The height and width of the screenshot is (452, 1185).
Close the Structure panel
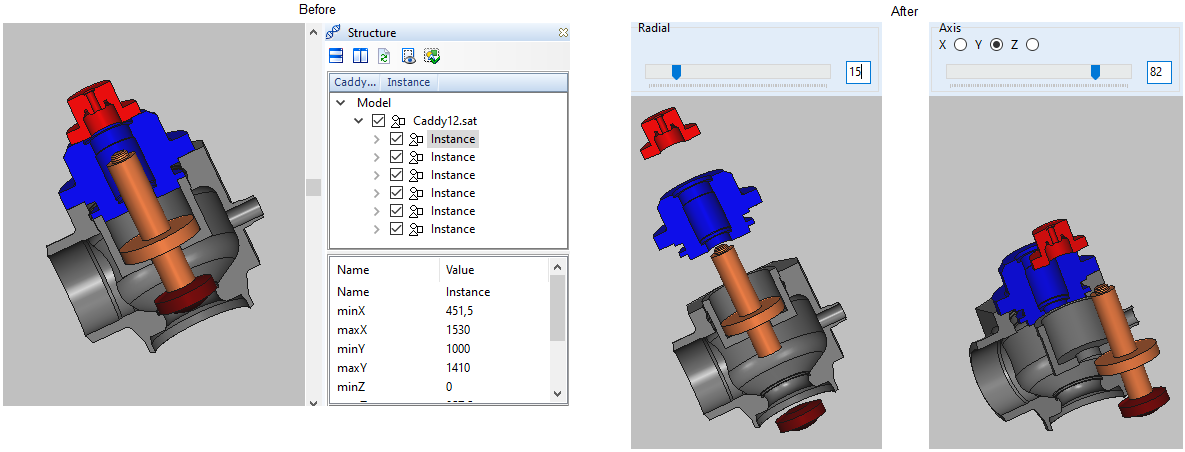[563, 33]
